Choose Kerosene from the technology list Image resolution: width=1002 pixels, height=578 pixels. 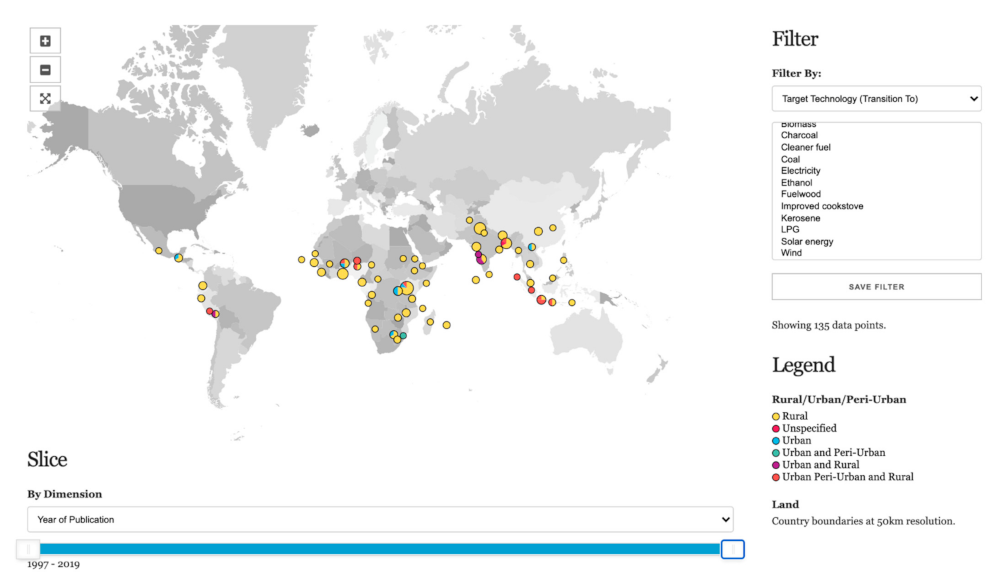pos(801,218)
